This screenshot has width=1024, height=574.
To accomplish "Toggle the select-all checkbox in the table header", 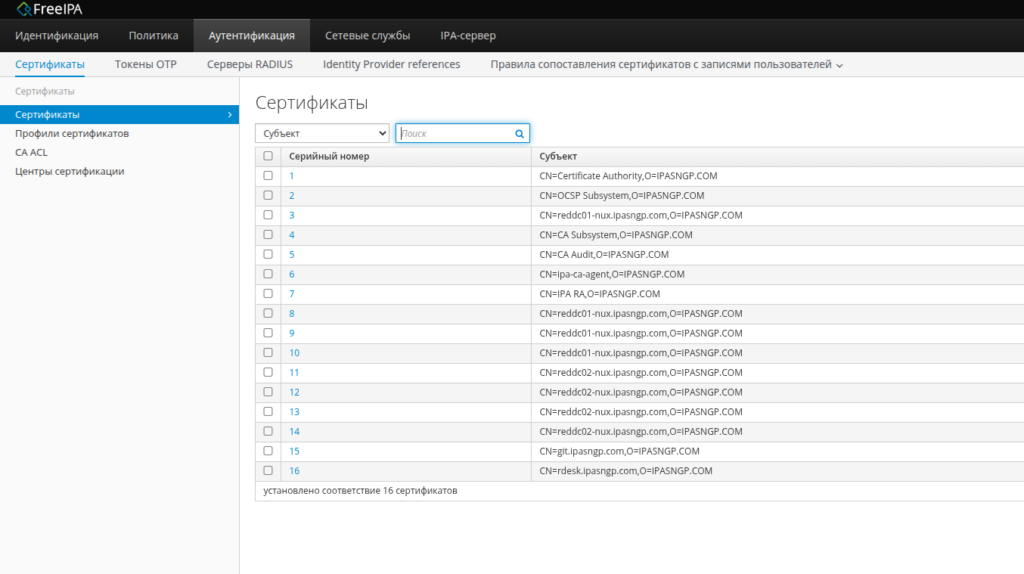I will coord(268,156).
